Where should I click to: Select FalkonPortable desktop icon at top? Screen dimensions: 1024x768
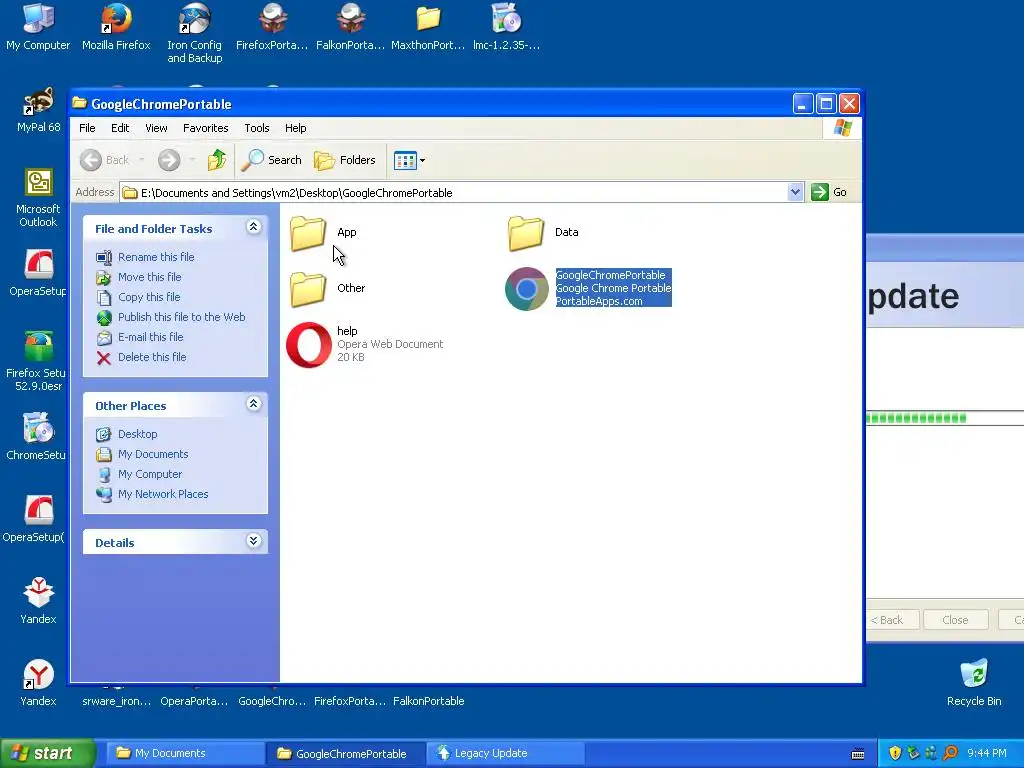351,27
